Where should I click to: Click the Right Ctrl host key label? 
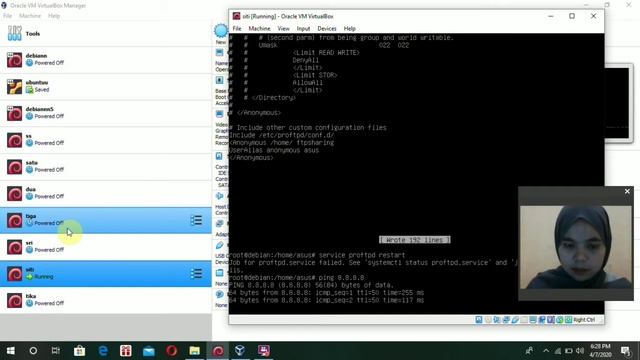[x=584, y=320]
